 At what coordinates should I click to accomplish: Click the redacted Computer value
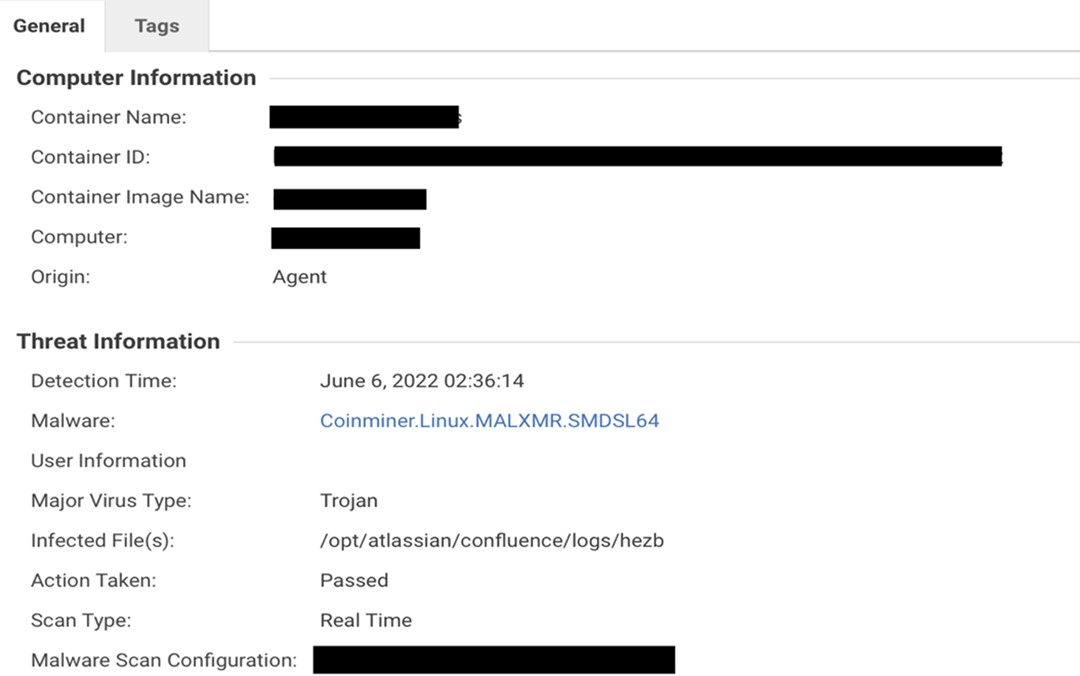point(346,238)
